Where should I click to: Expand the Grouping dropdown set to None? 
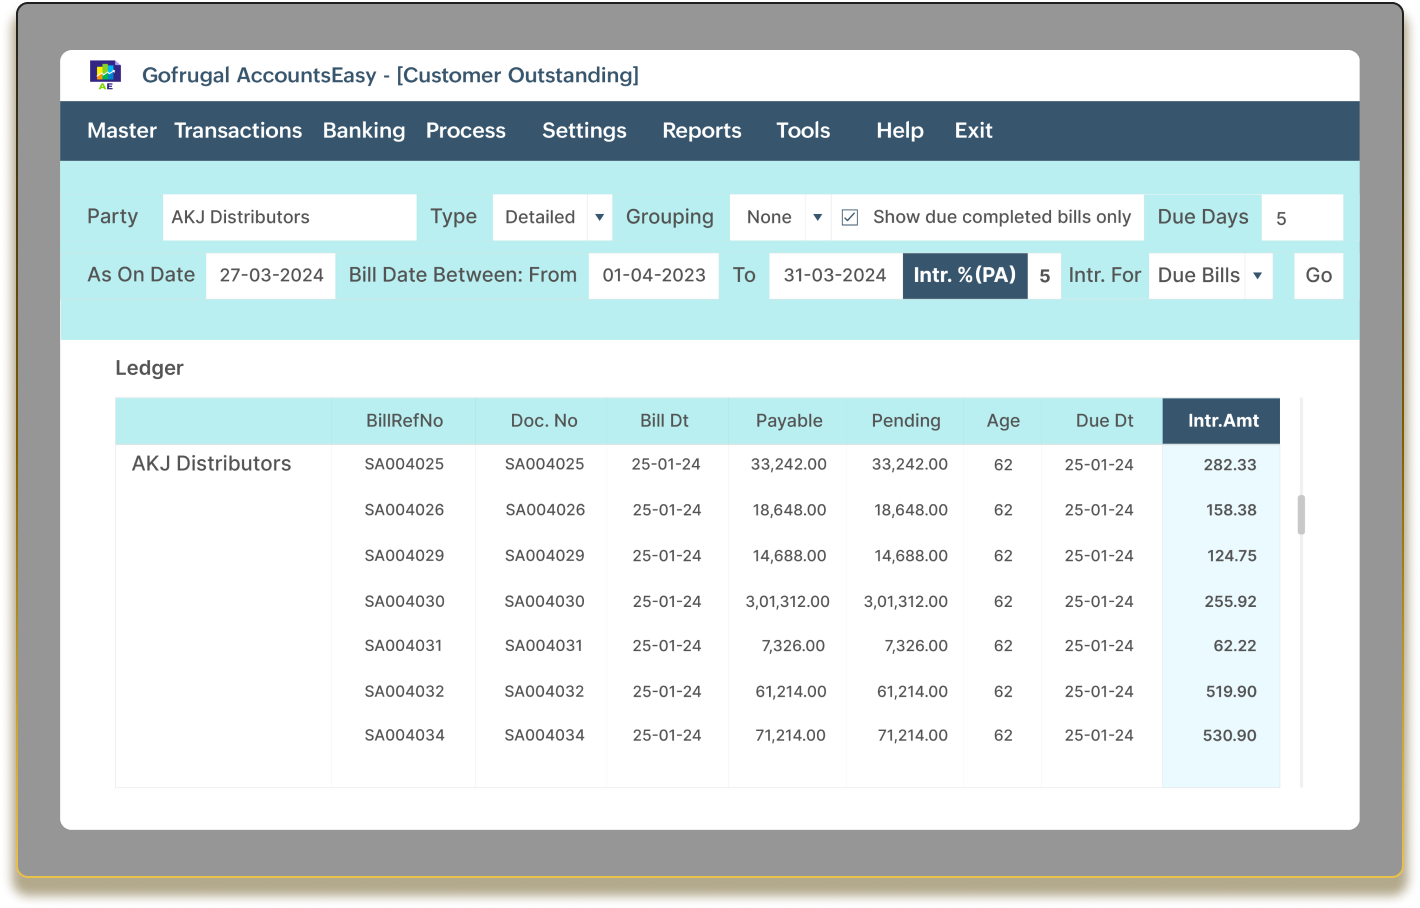pos(817,217)
